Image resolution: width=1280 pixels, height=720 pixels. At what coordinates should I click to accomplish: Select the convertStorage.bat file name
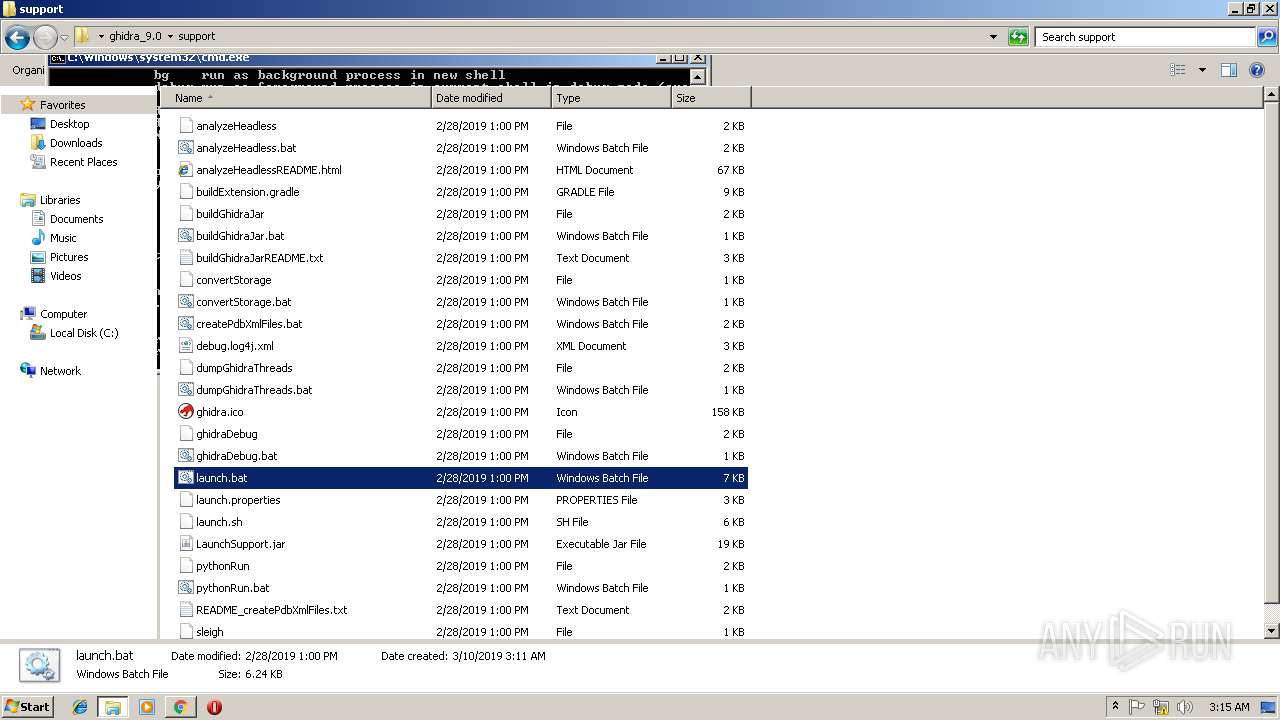pyautogui.click(x=244, y=302)
